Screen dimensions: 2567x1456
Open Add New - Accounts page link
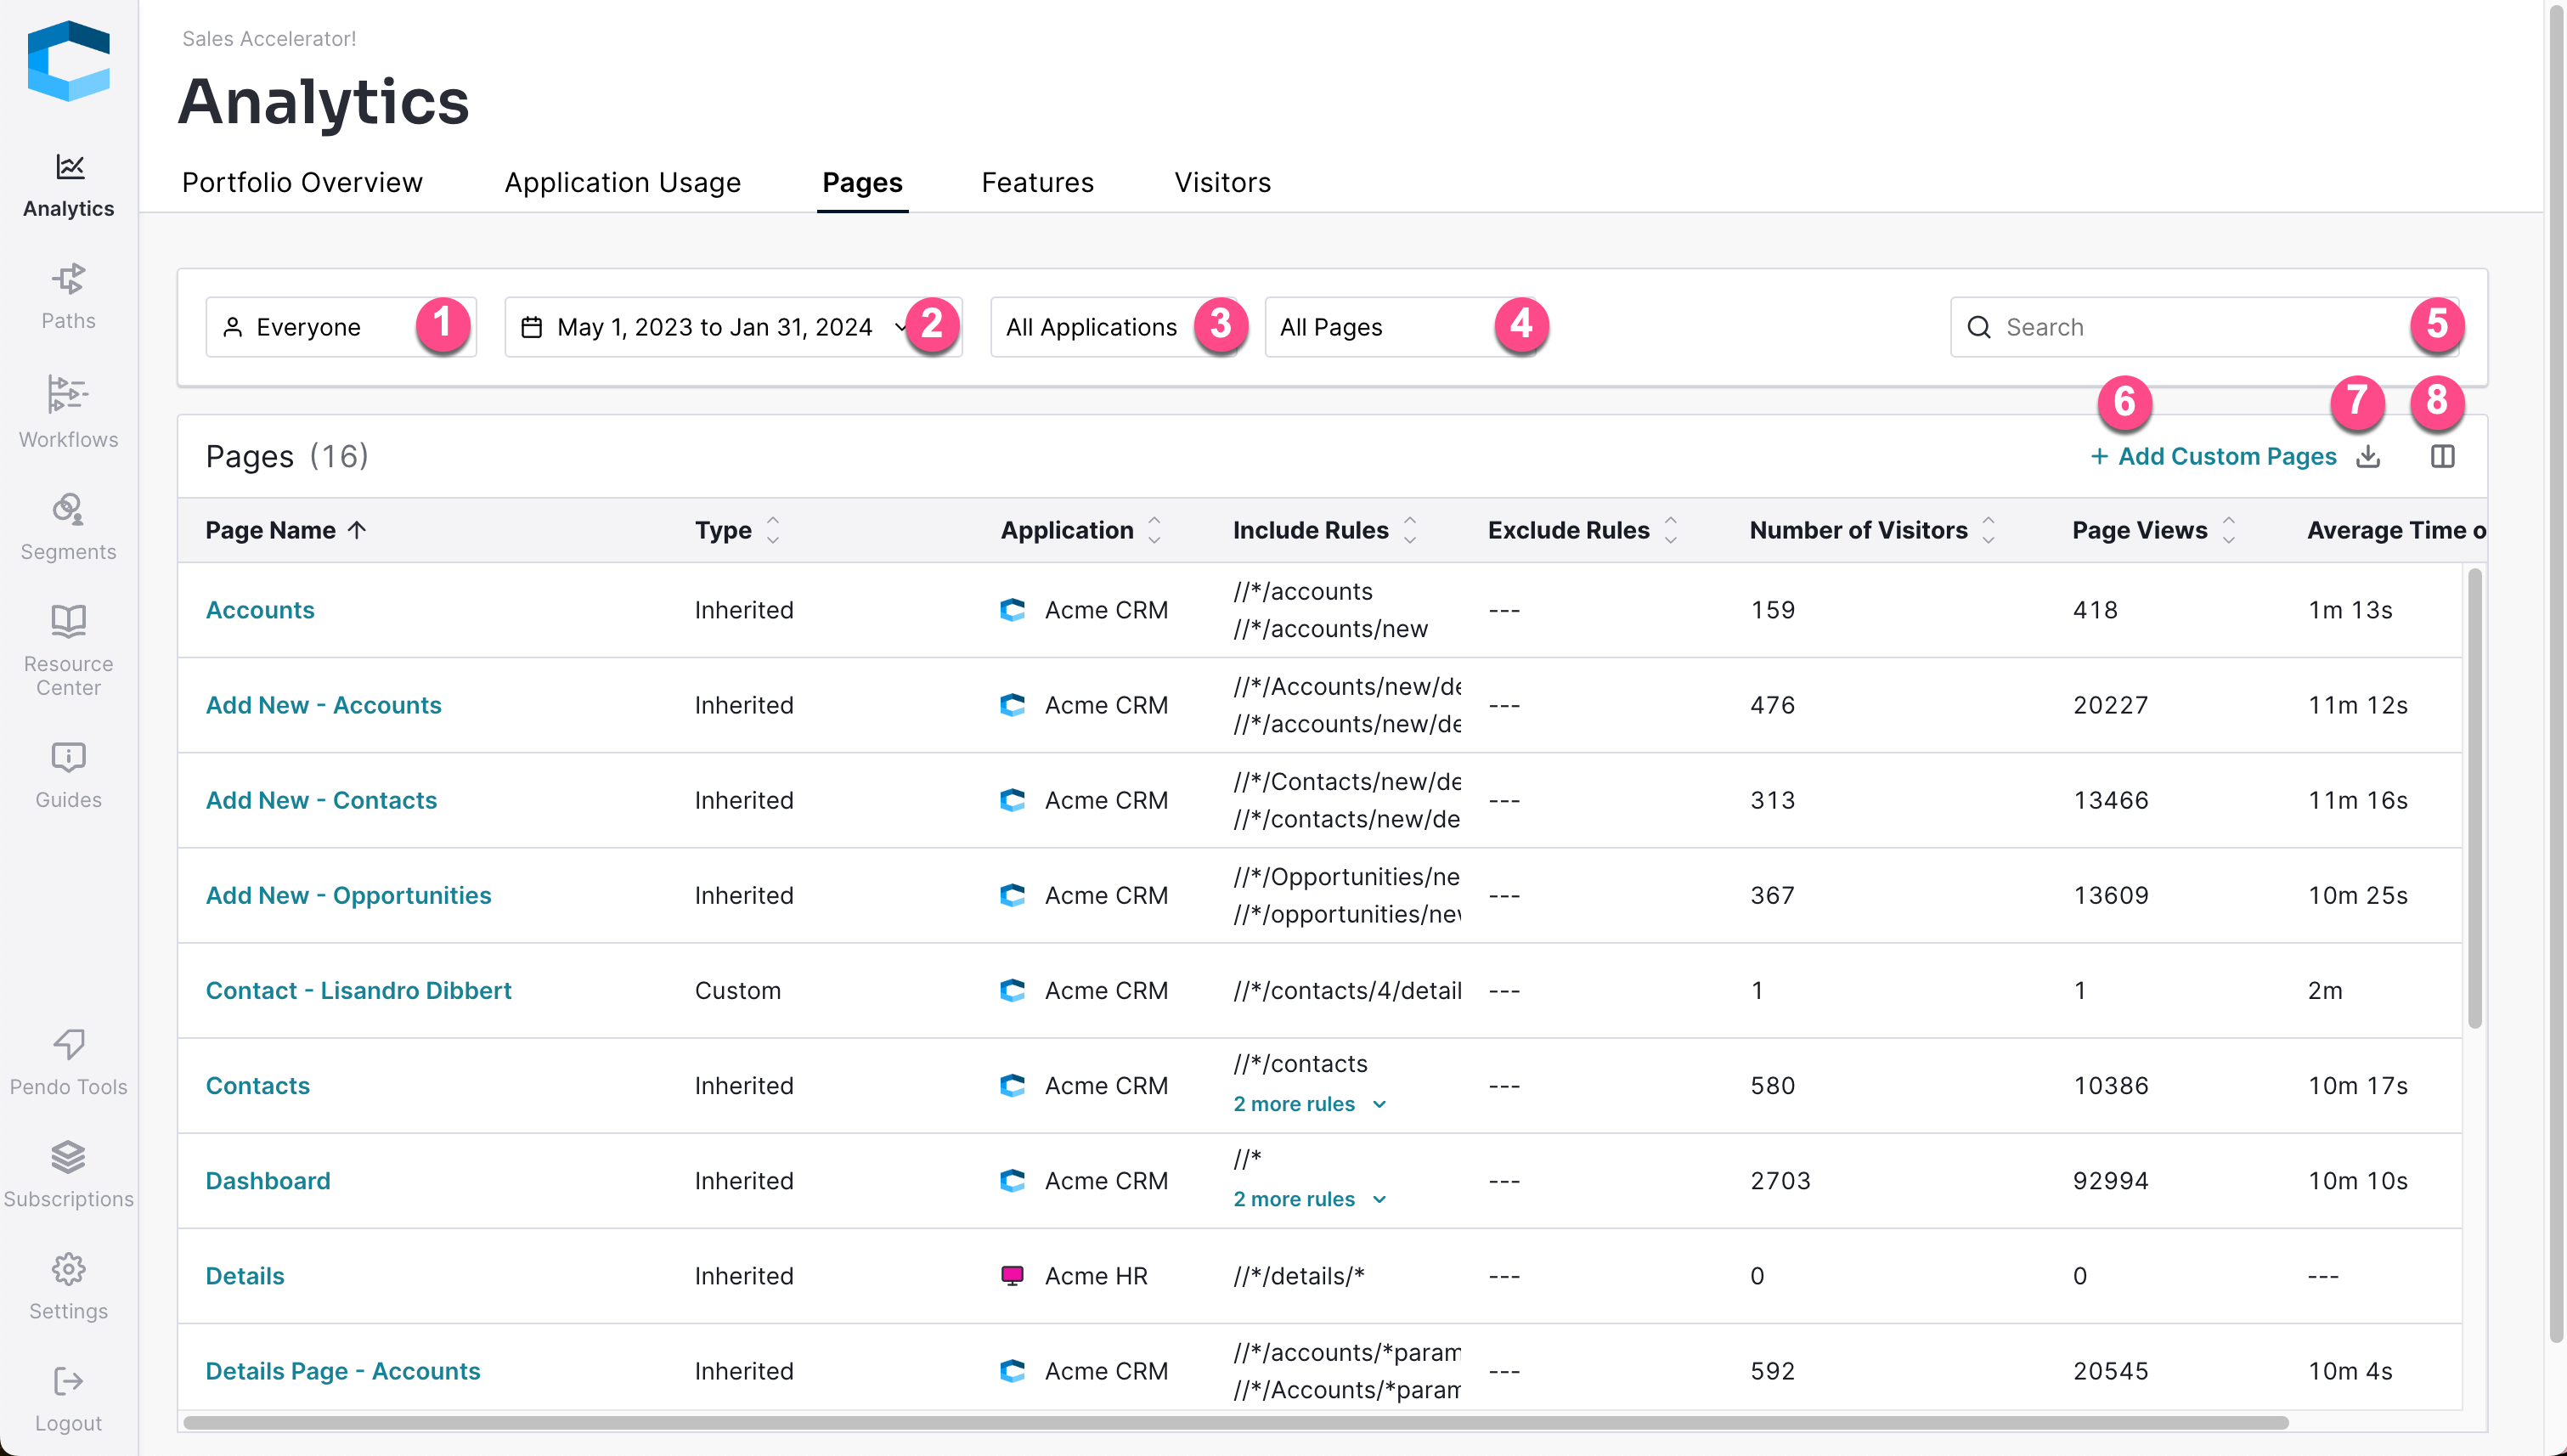tap(323, 705)
